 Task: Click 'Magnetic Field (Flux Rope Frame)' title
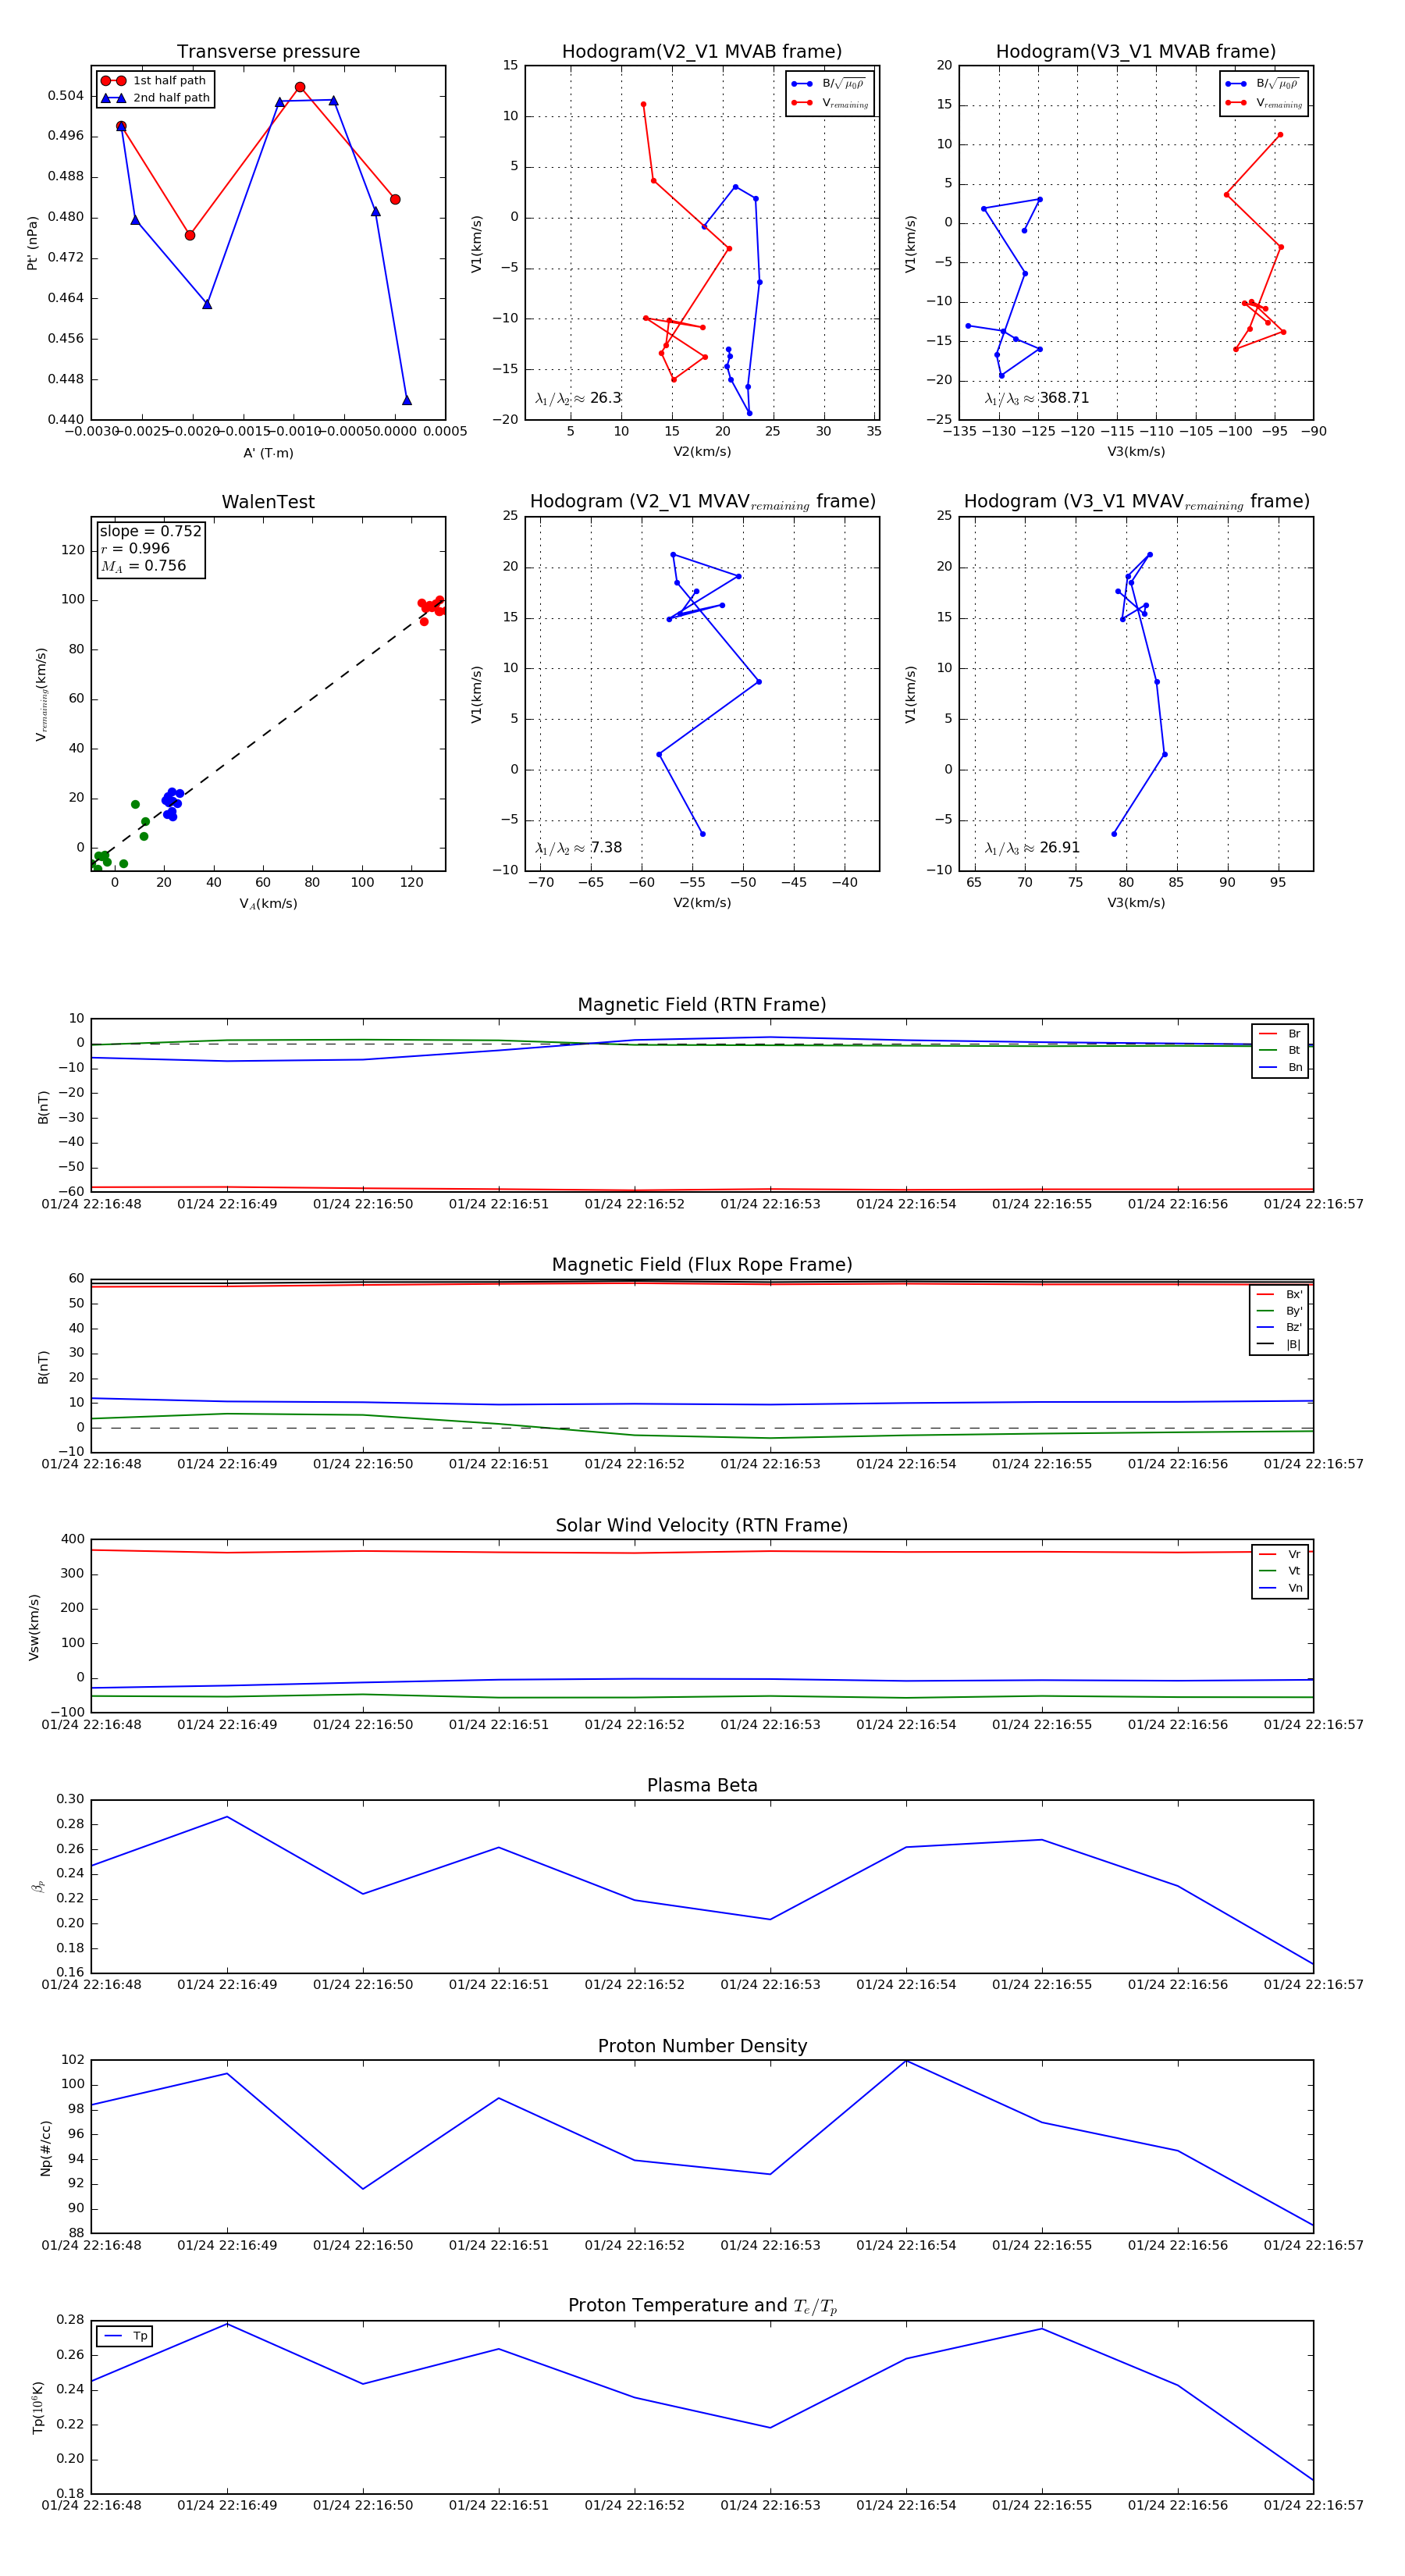(x=702, y=1265)
